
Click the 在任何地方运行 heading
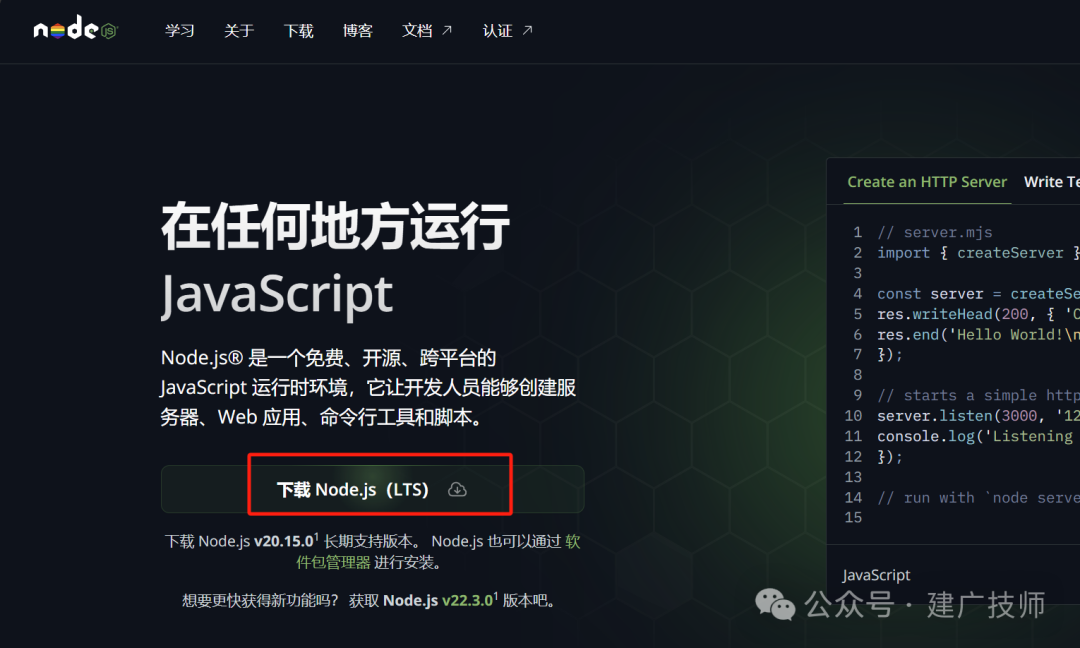[335, 227]
